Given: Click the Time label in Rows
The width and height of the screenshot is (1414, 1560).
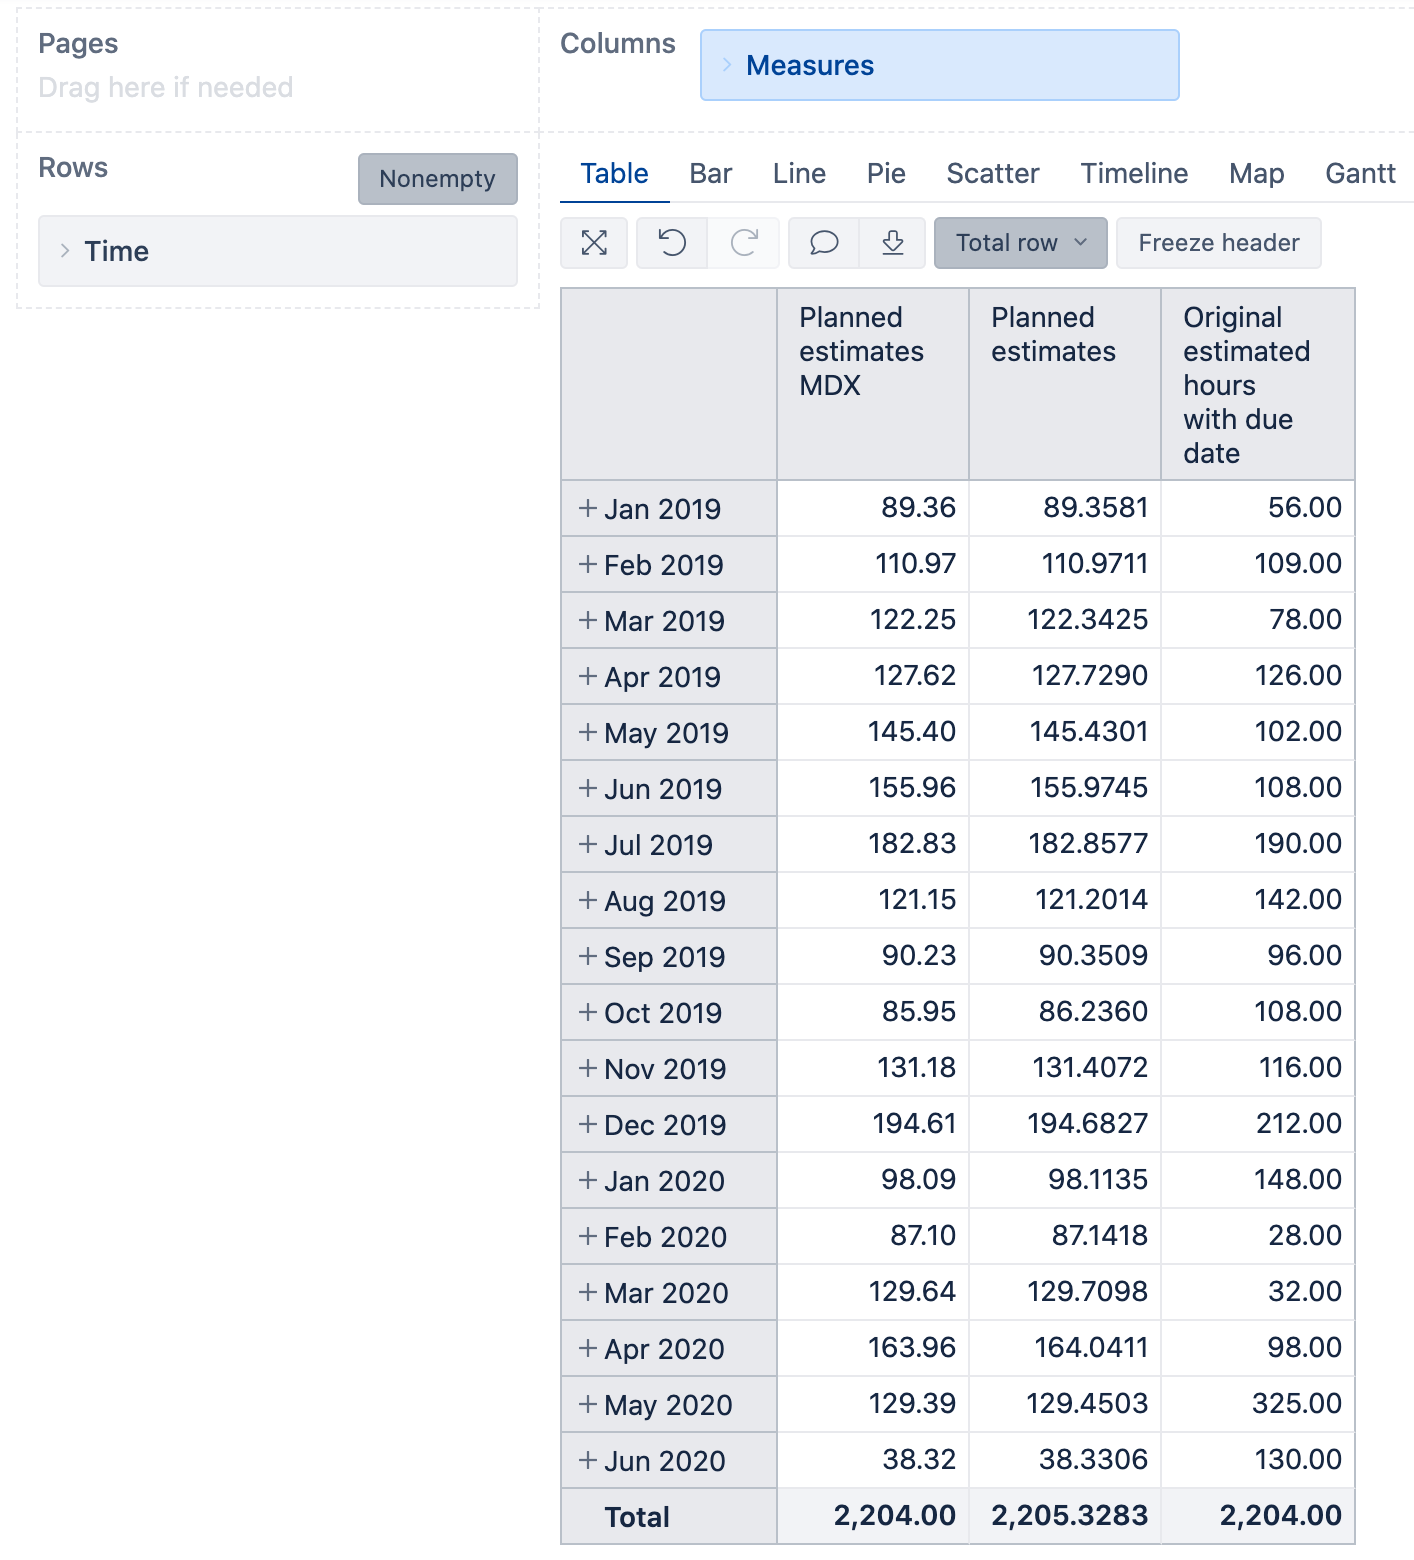Looking at the screenshot, I should tap(117, 251).
